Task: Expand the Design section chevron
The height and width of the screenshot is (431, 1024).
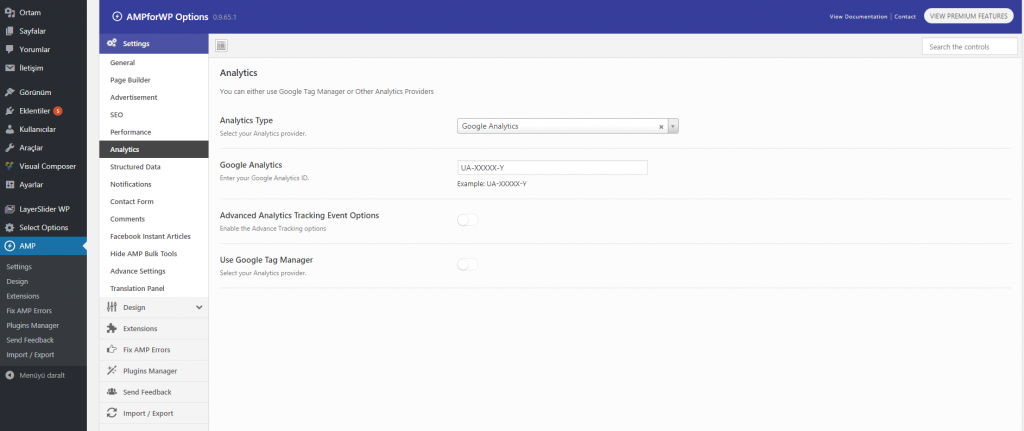Action: coord(199,307)
